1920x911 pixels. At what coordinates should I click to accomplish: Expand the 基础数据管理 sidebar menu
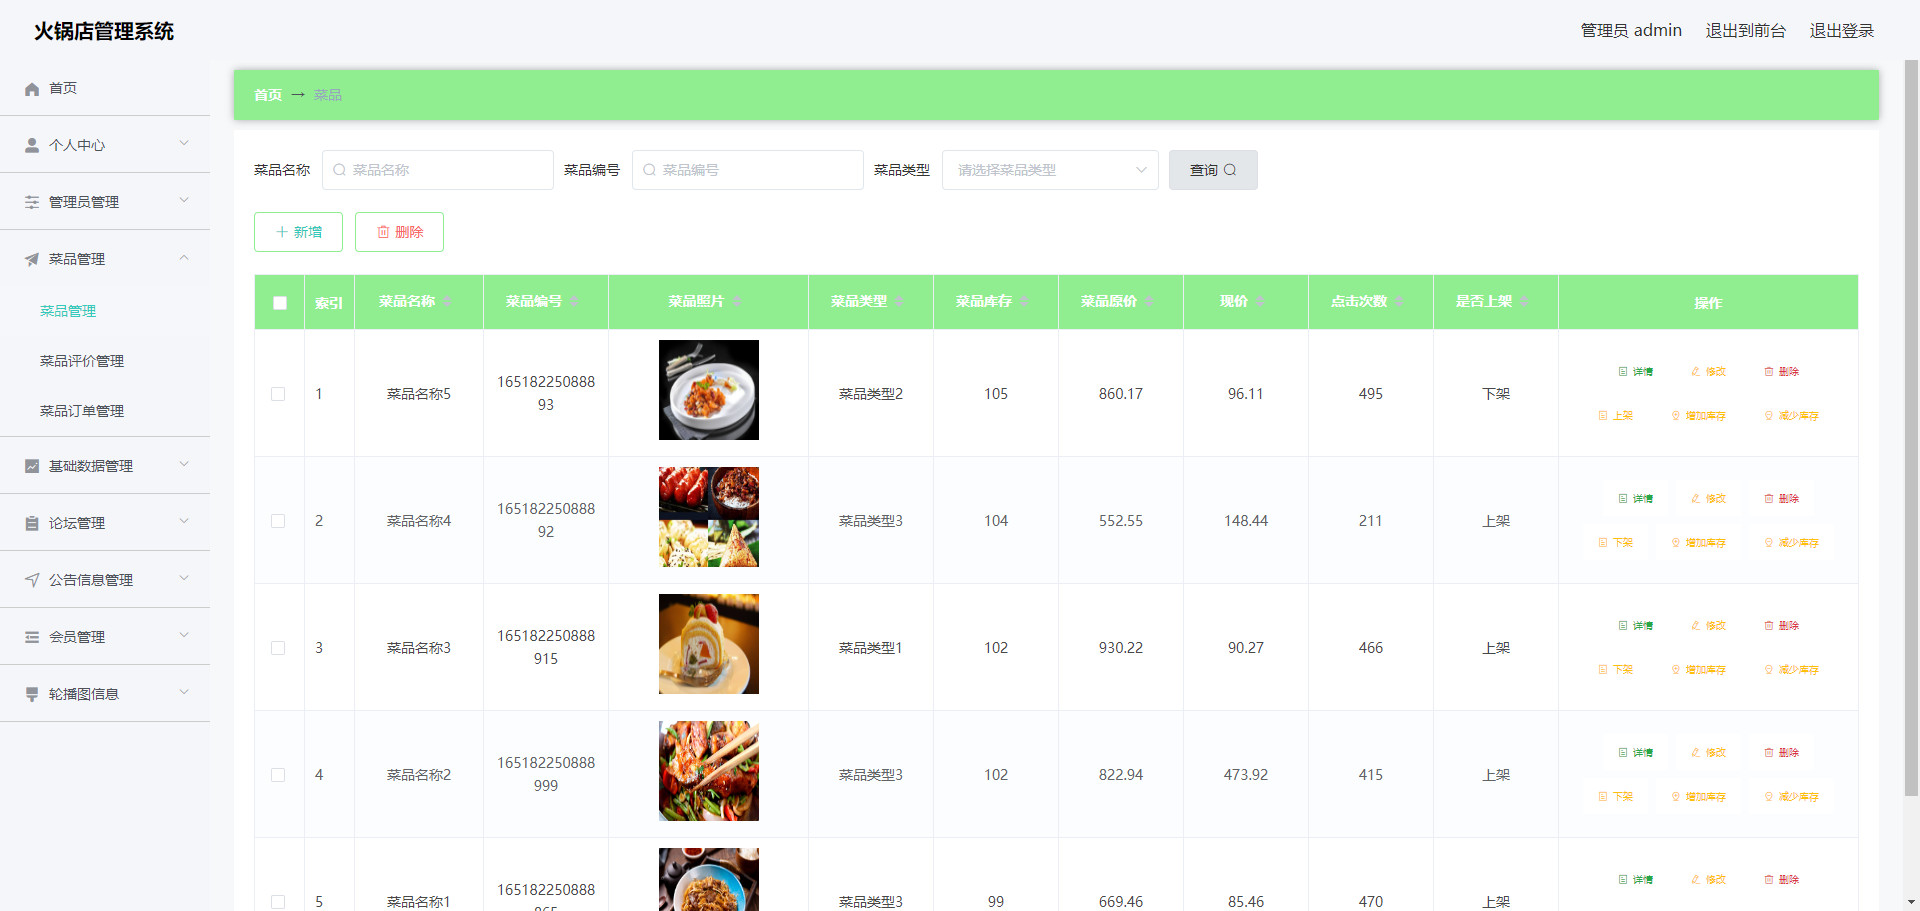tap(105, 466)
